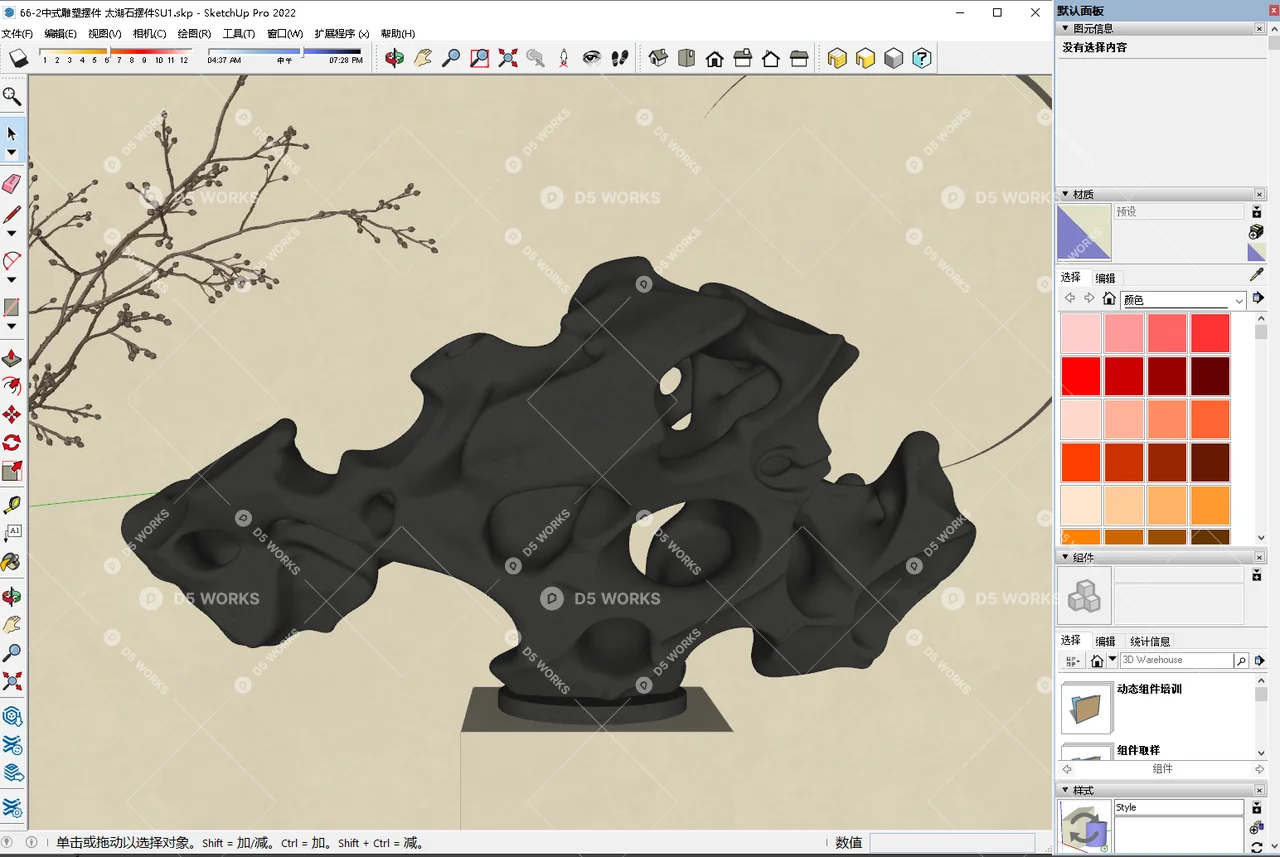Select the Rectangle shape tool
This screenshot has height=857, width=1280.
12,307
